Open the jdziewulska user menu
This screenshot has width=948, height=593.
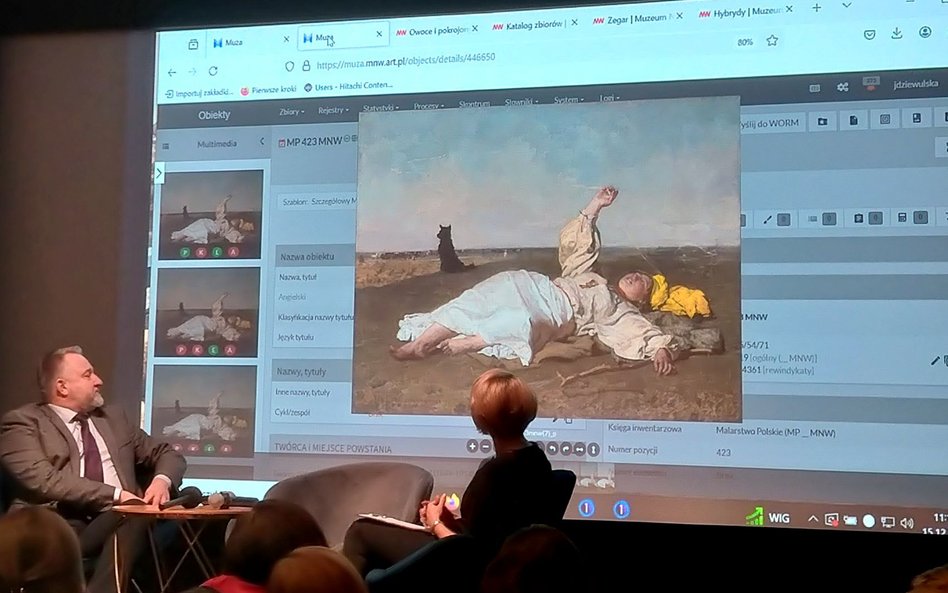(x=915, y=85)
